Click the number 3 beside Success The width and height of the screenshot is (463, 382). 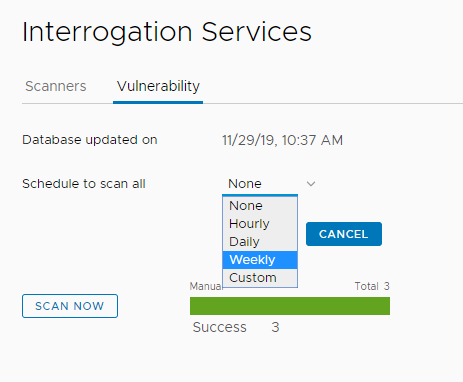tap(275, 327)
